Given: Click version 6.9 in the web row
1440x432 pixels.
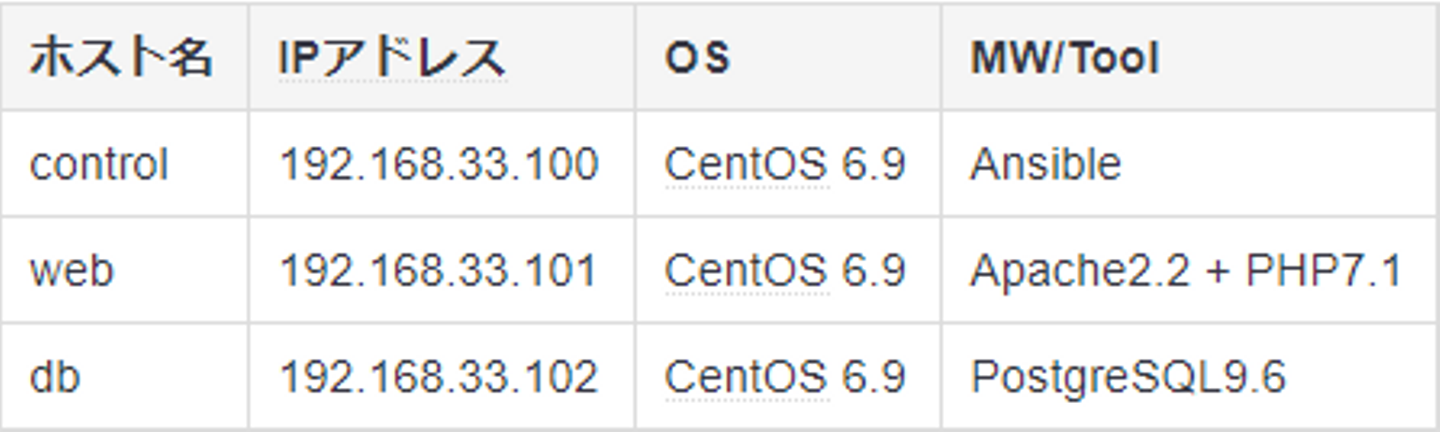Looking at the screenshot, I should tap(872, 270).
